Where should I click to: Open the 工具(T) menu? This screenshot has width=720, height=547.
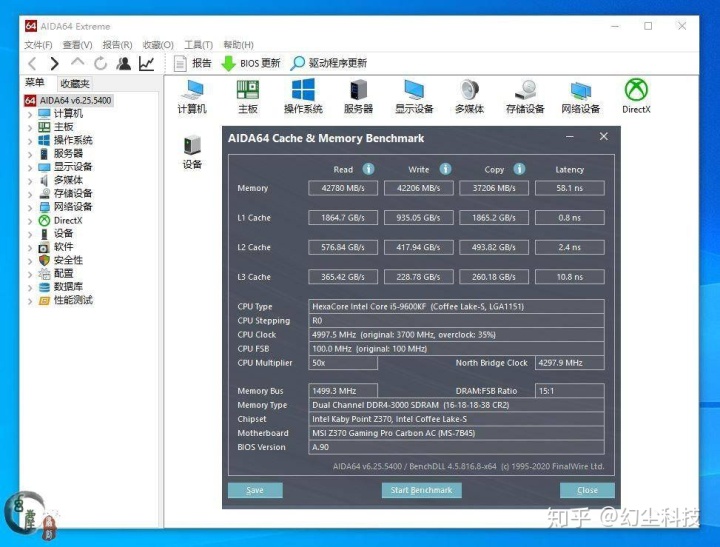pos(198,45)
